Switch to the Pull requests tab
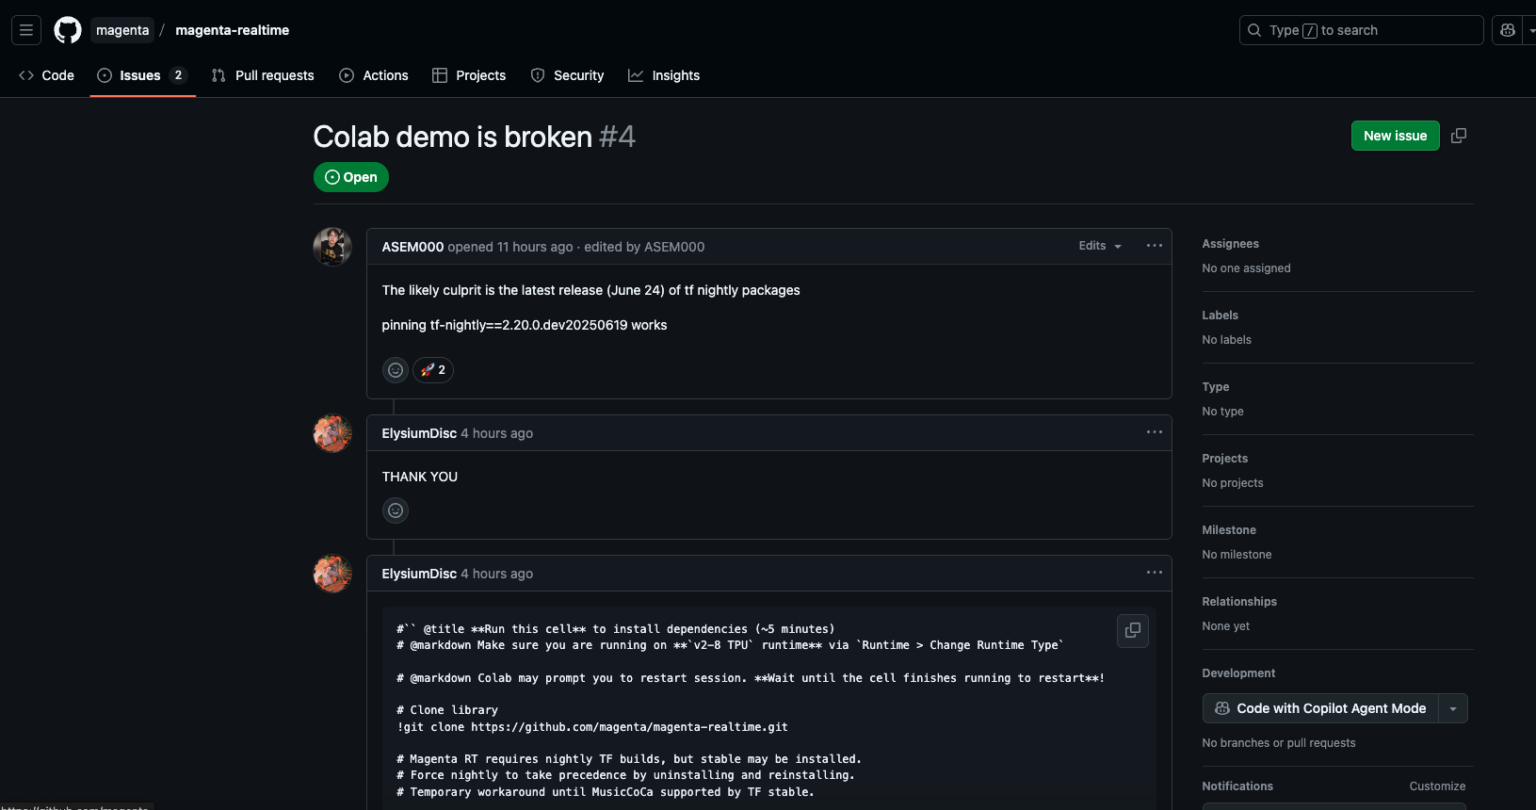 point(263,75)
